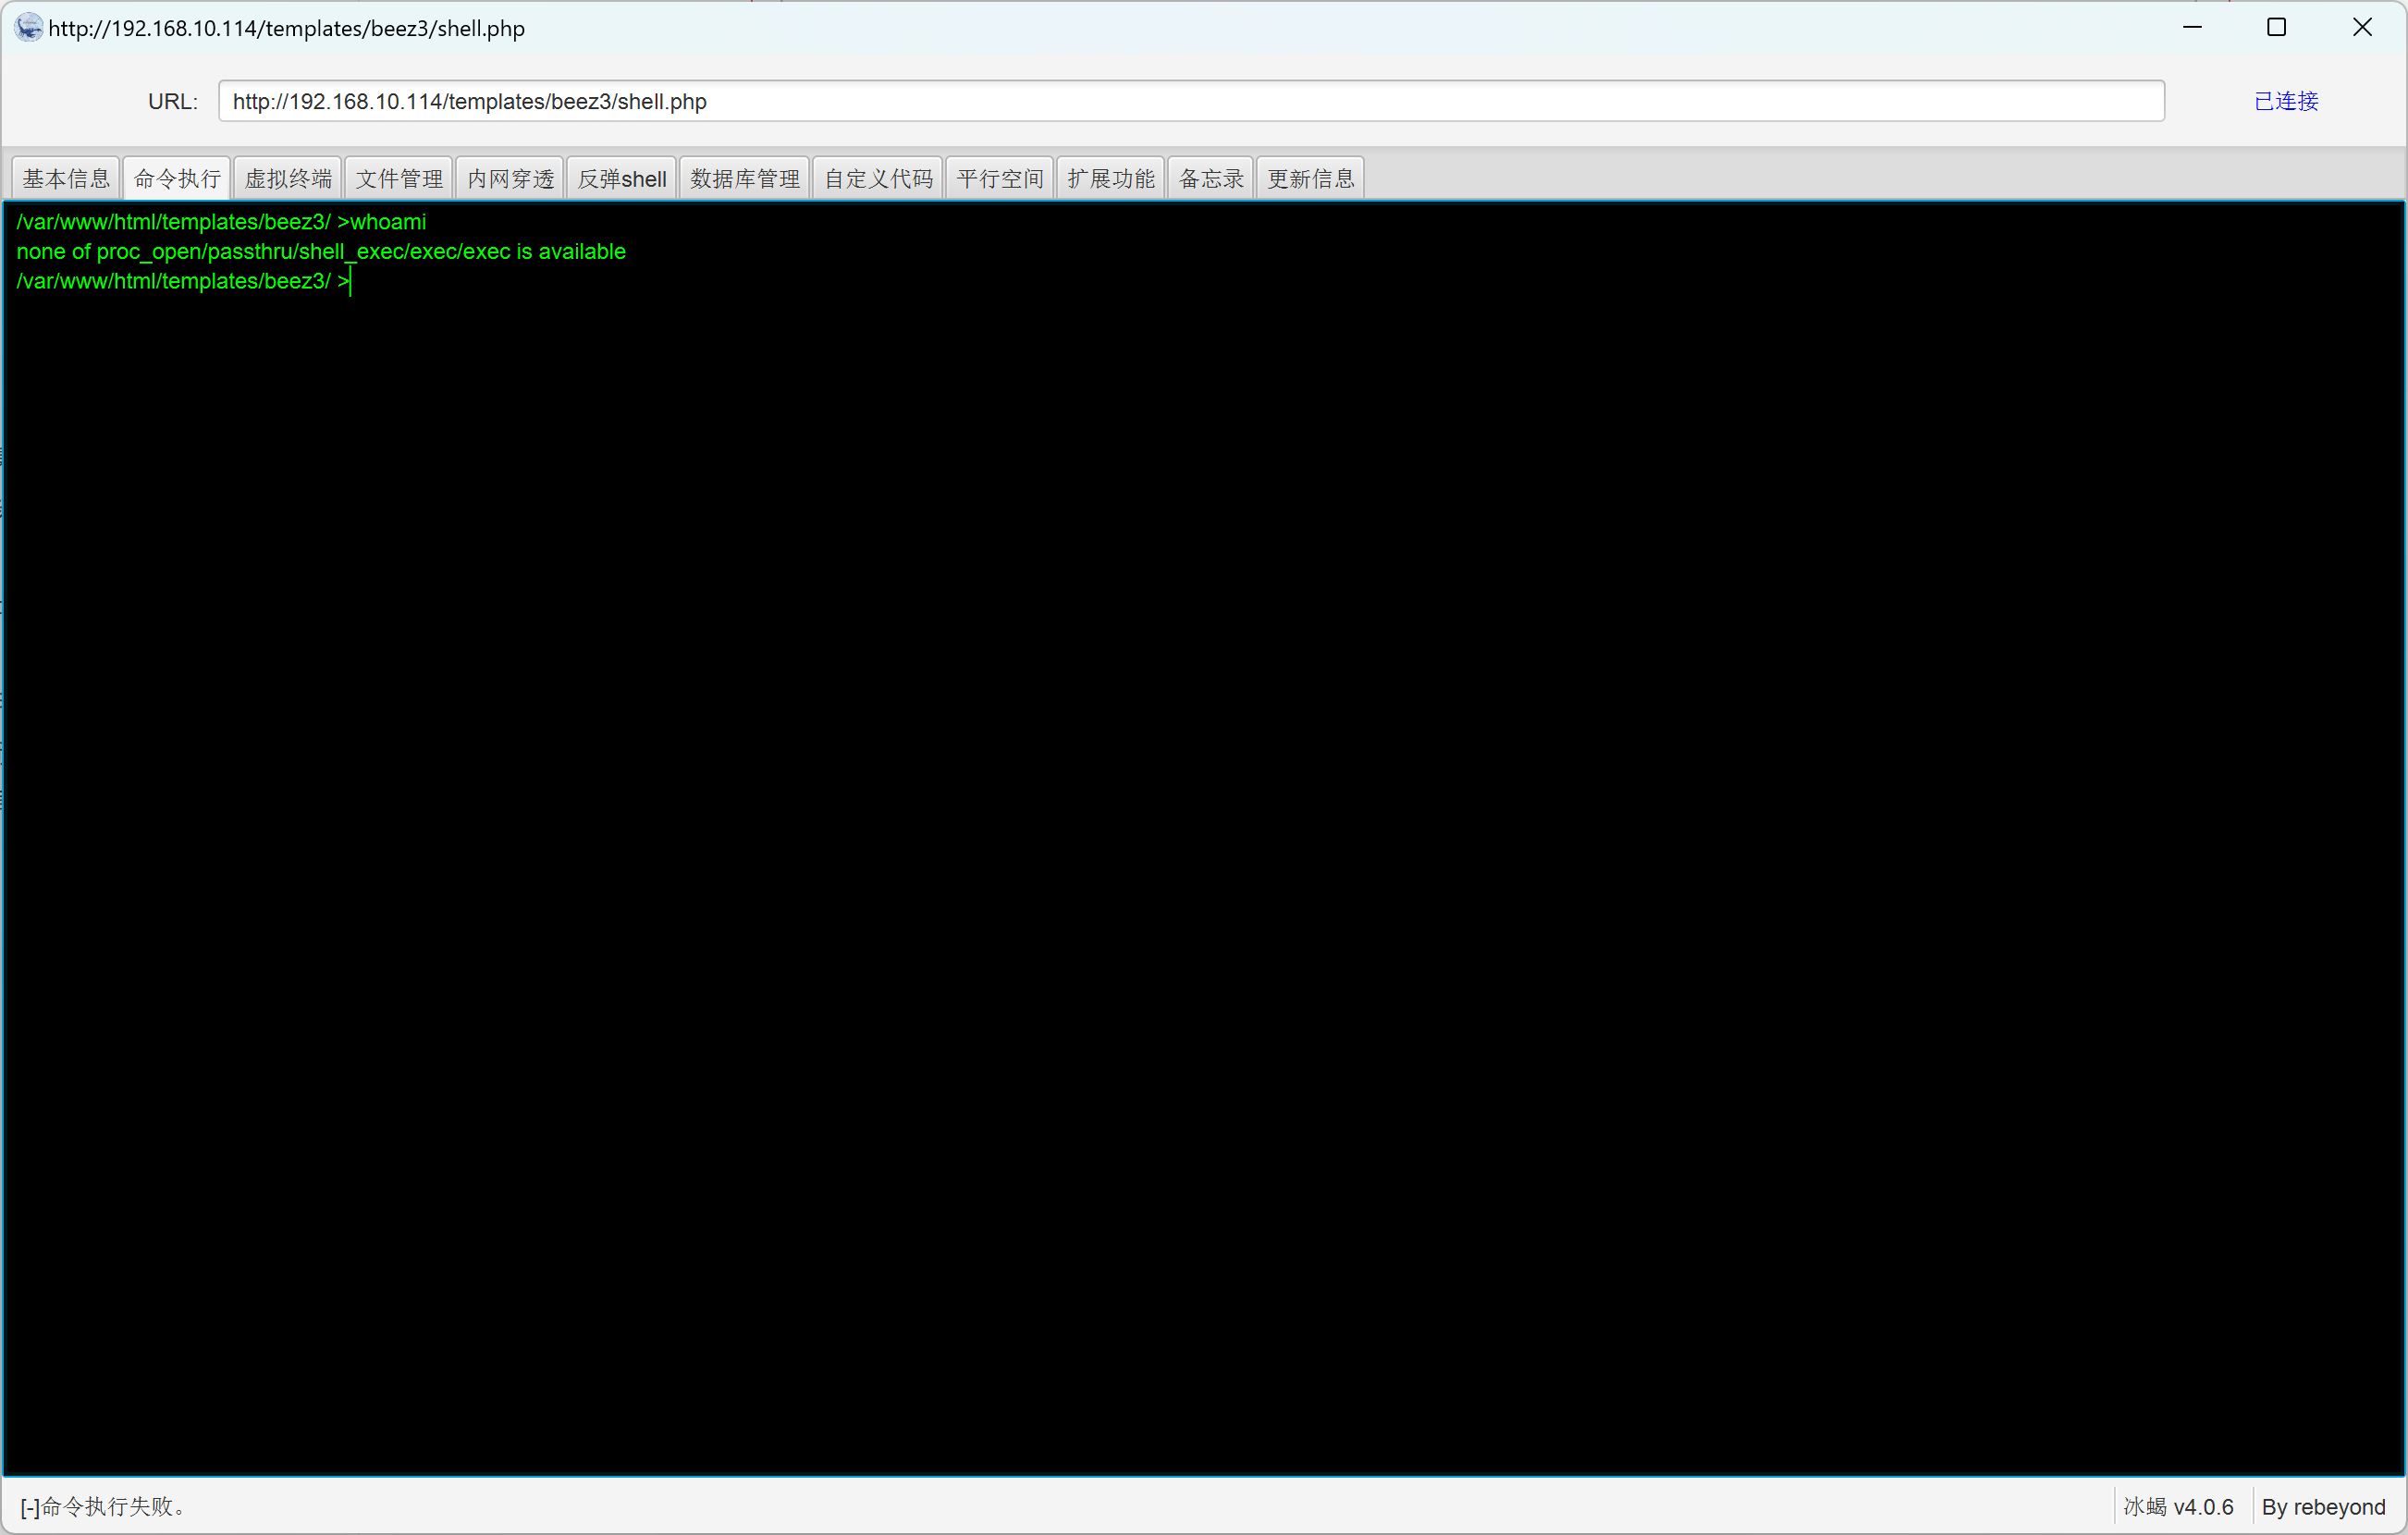2408x1535 pixels.
Task: Go to the 内网穿透 tab
Action: tap(510, 178)
